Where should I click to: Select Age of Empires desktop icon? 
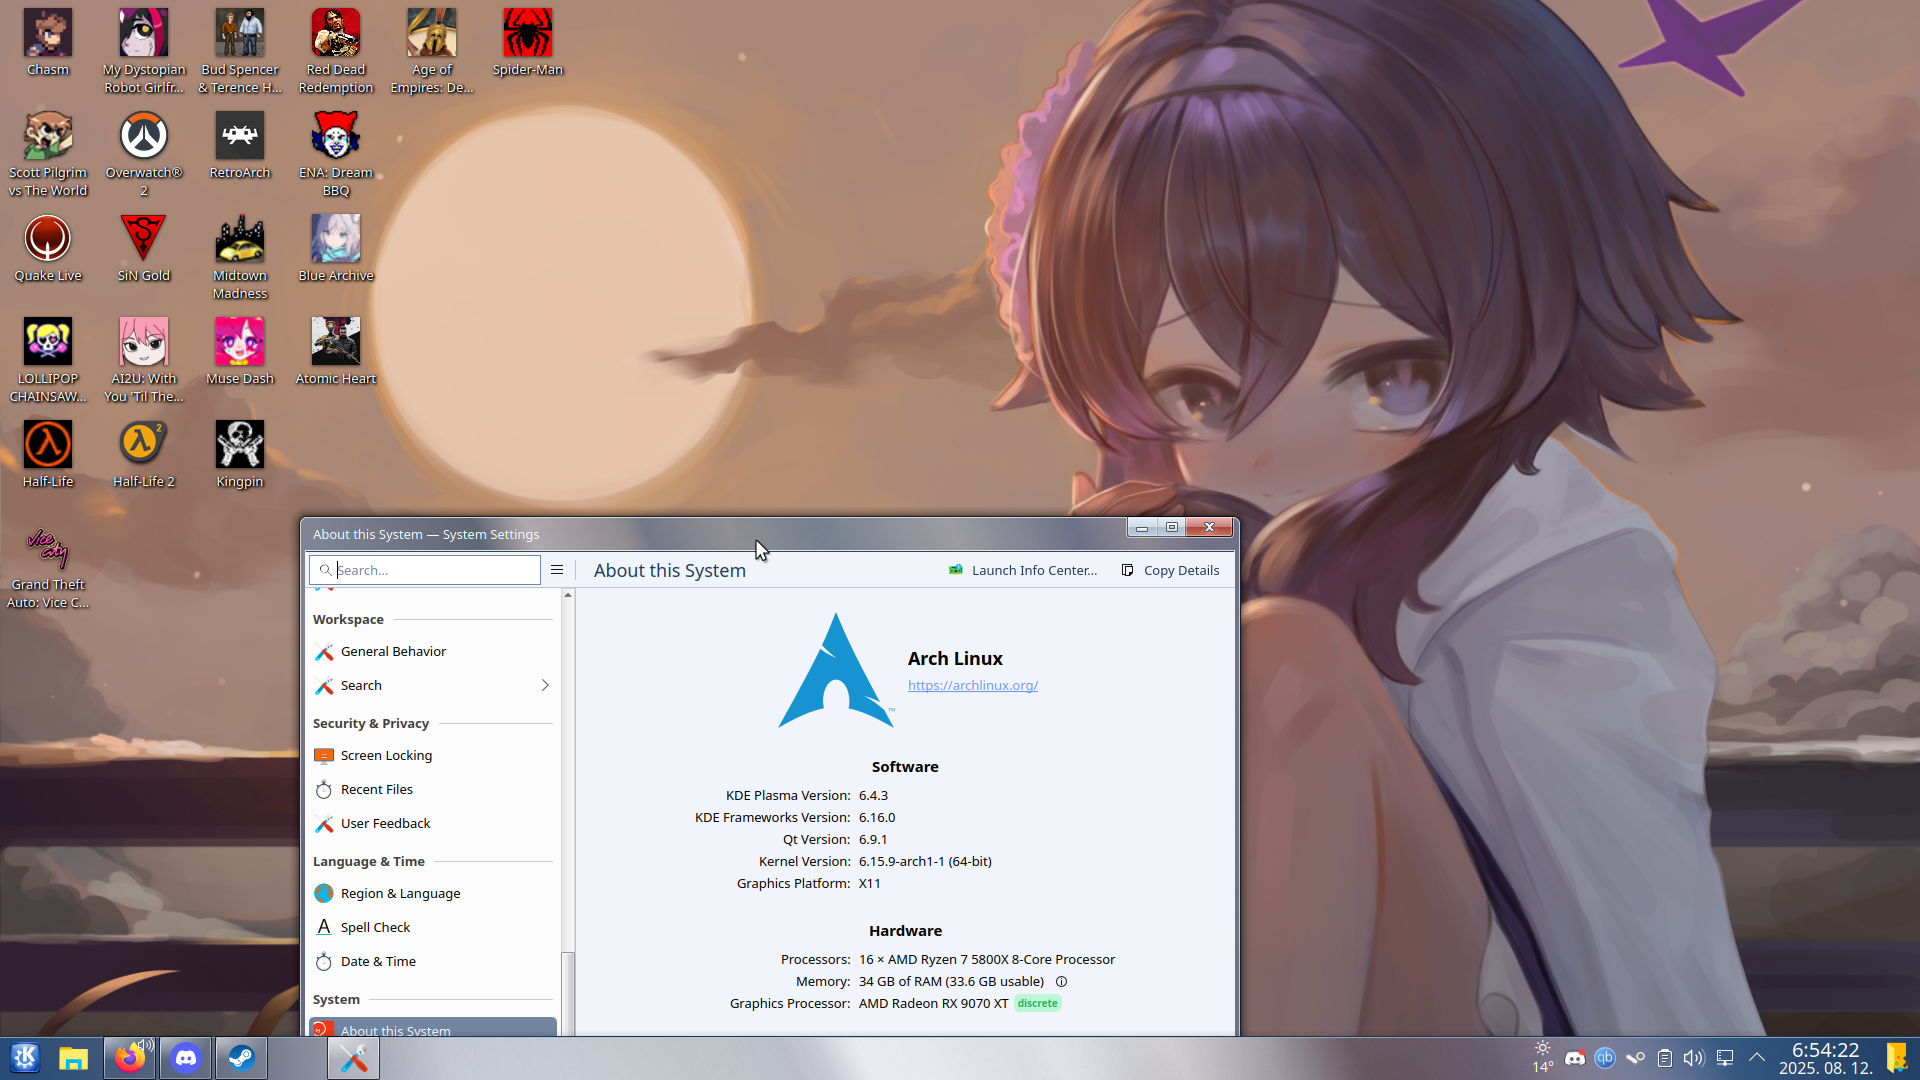[432, 51]
